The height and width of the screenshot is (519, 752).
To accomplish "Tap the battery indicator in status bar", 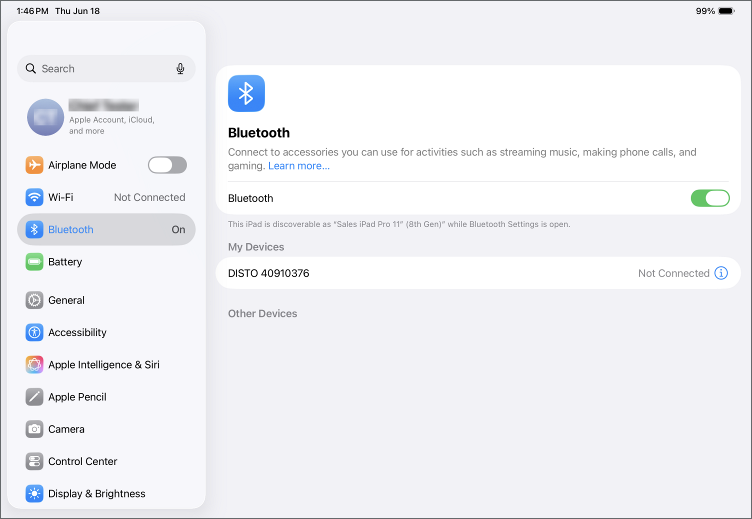I will pyautogui.click(x=727, y=11).
